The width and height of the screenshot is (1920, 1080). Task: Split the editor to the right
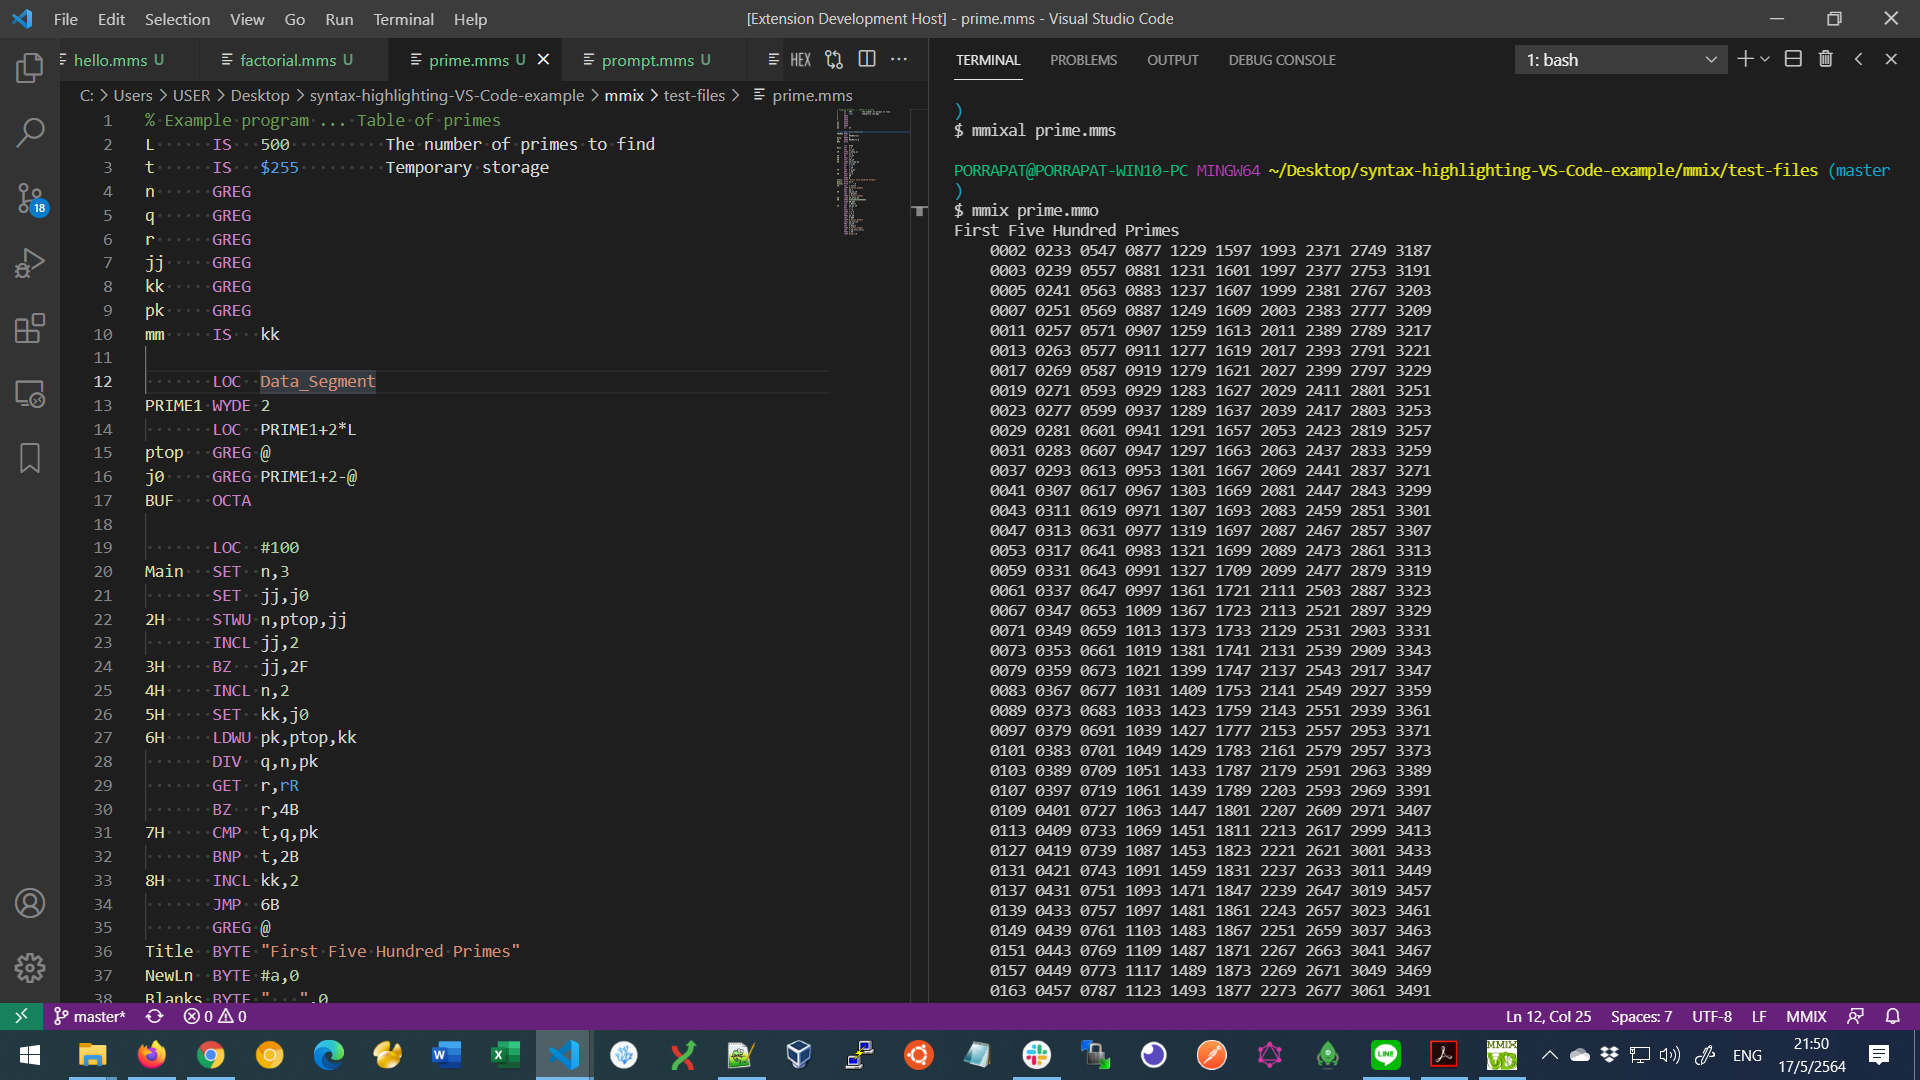coord(867,60)
